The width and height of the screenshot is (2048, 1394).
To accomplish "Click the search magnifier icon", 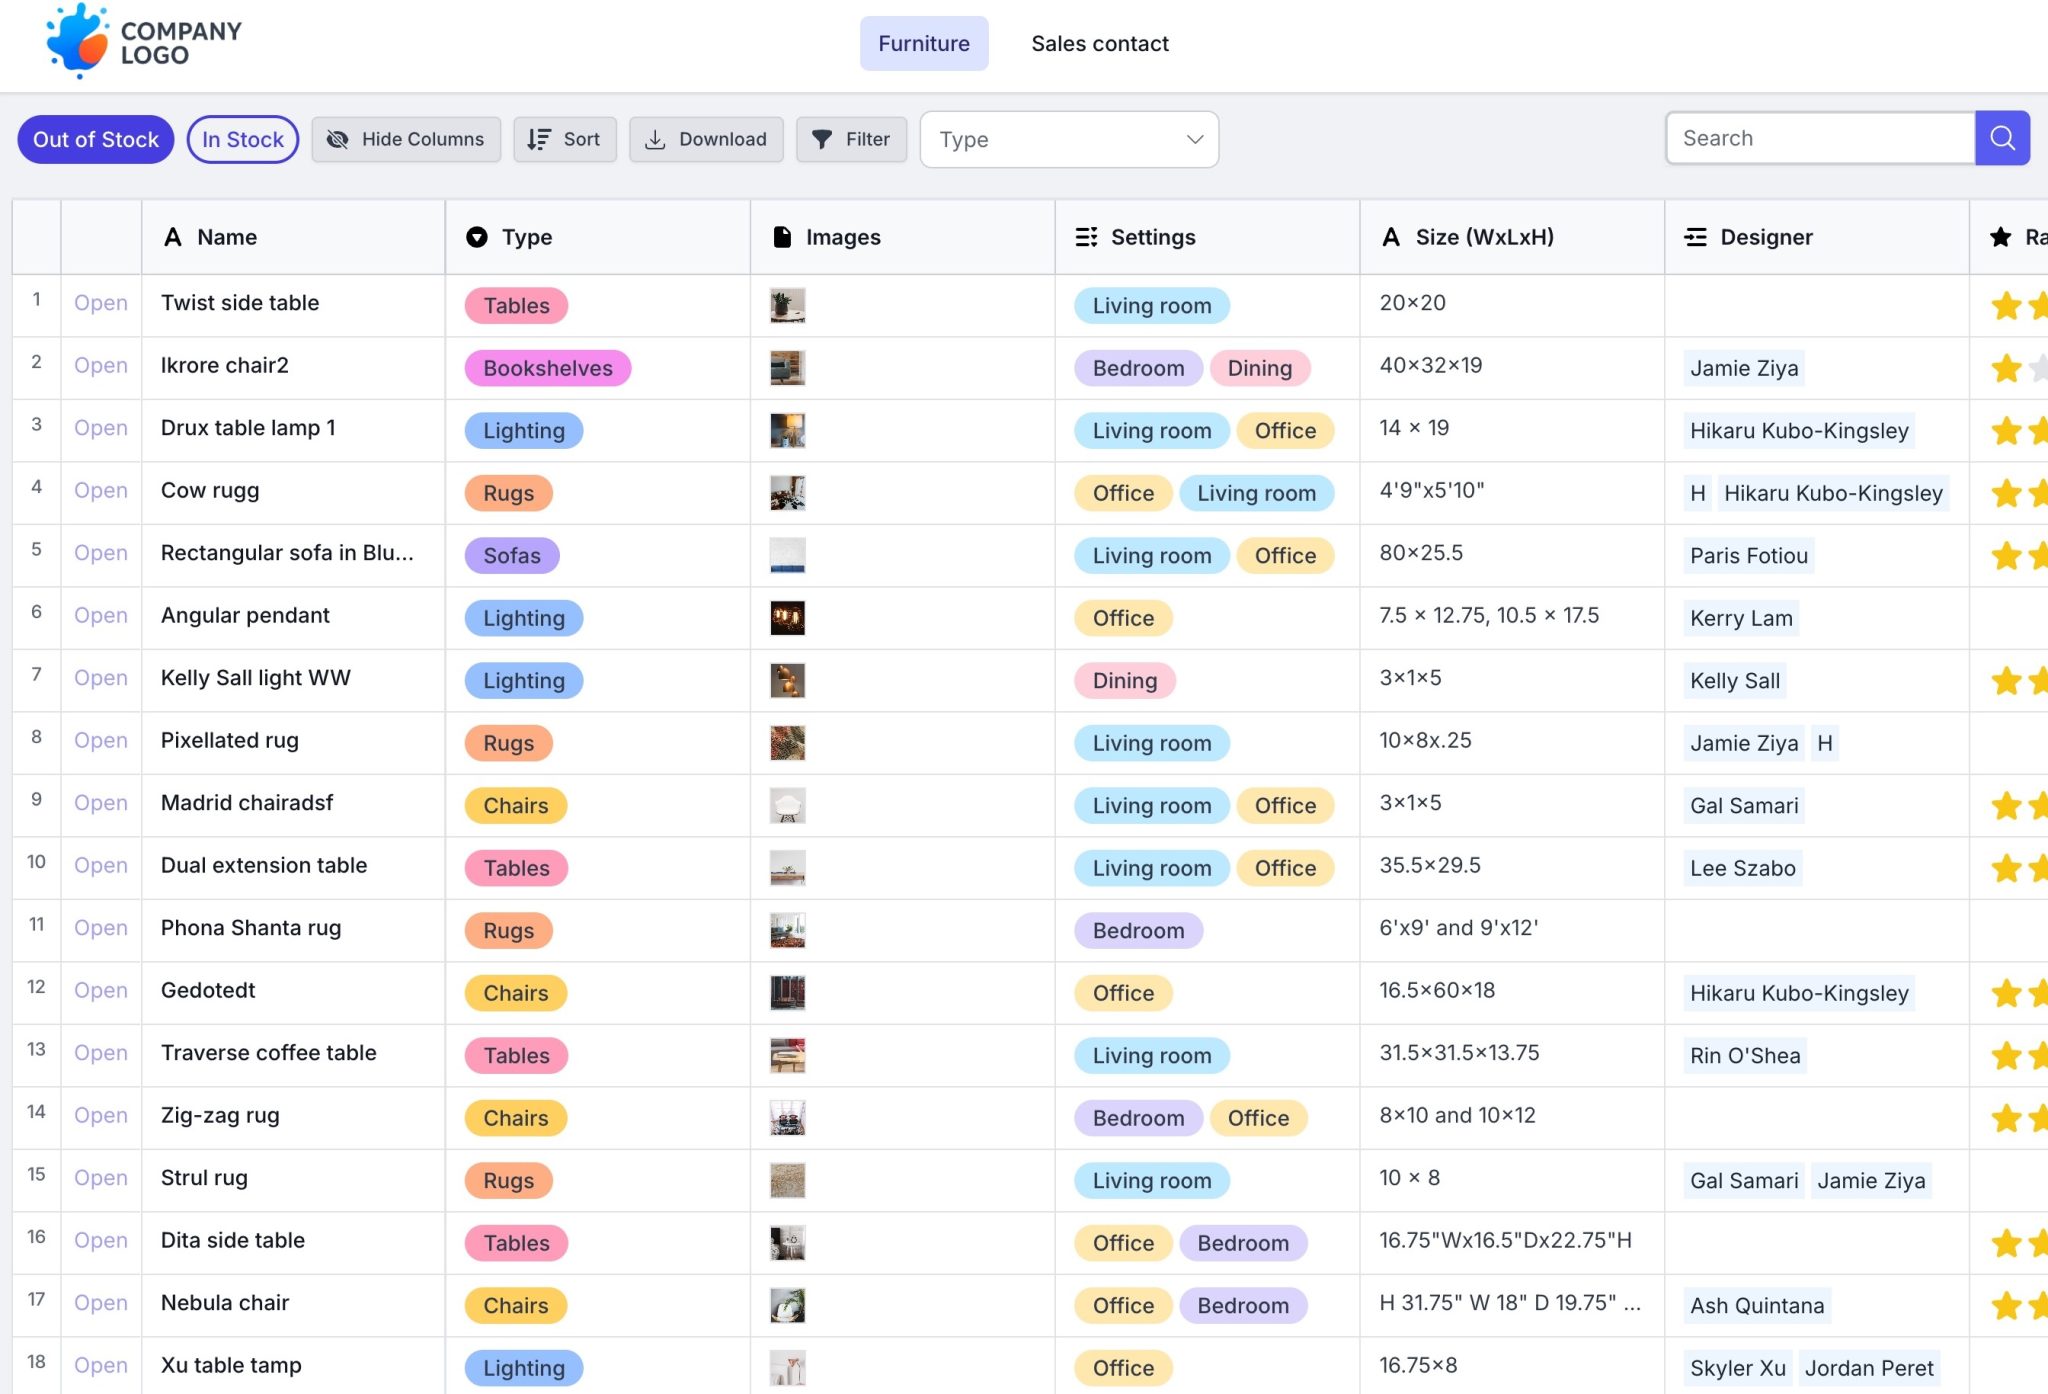I will [2002, 138].
